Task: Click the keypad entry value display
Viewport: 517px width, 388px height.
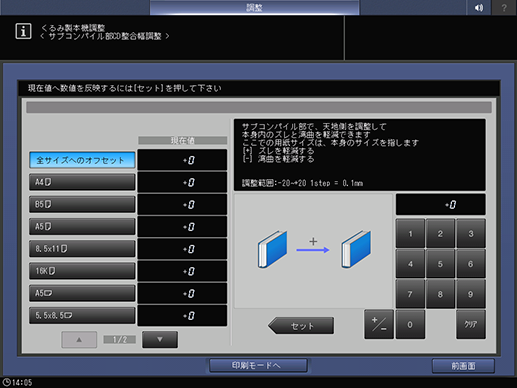Action: (x=440, y=205)
